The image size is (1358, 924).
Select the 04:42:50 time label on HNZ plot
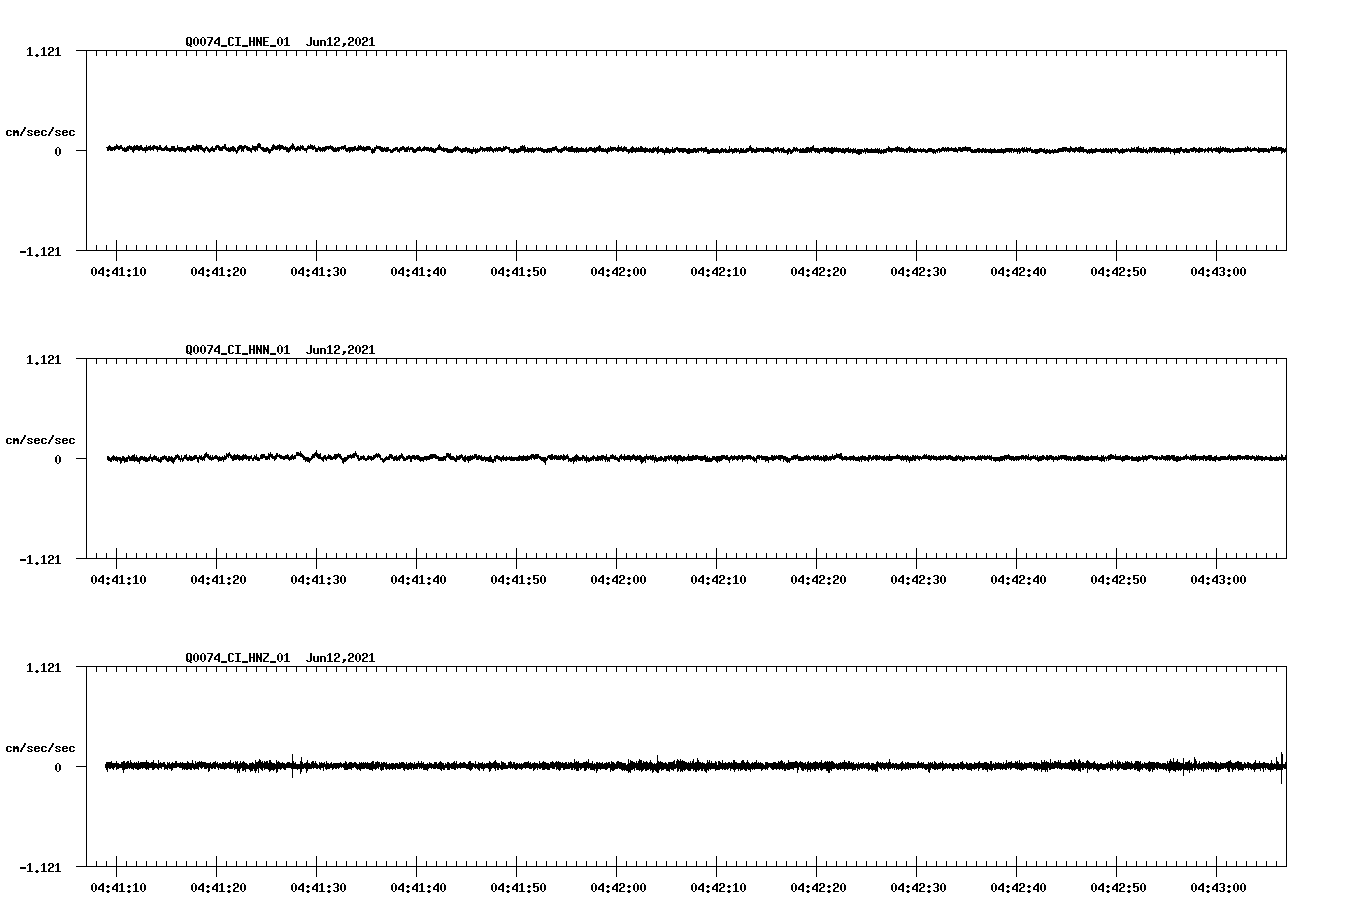(1118, 888)
